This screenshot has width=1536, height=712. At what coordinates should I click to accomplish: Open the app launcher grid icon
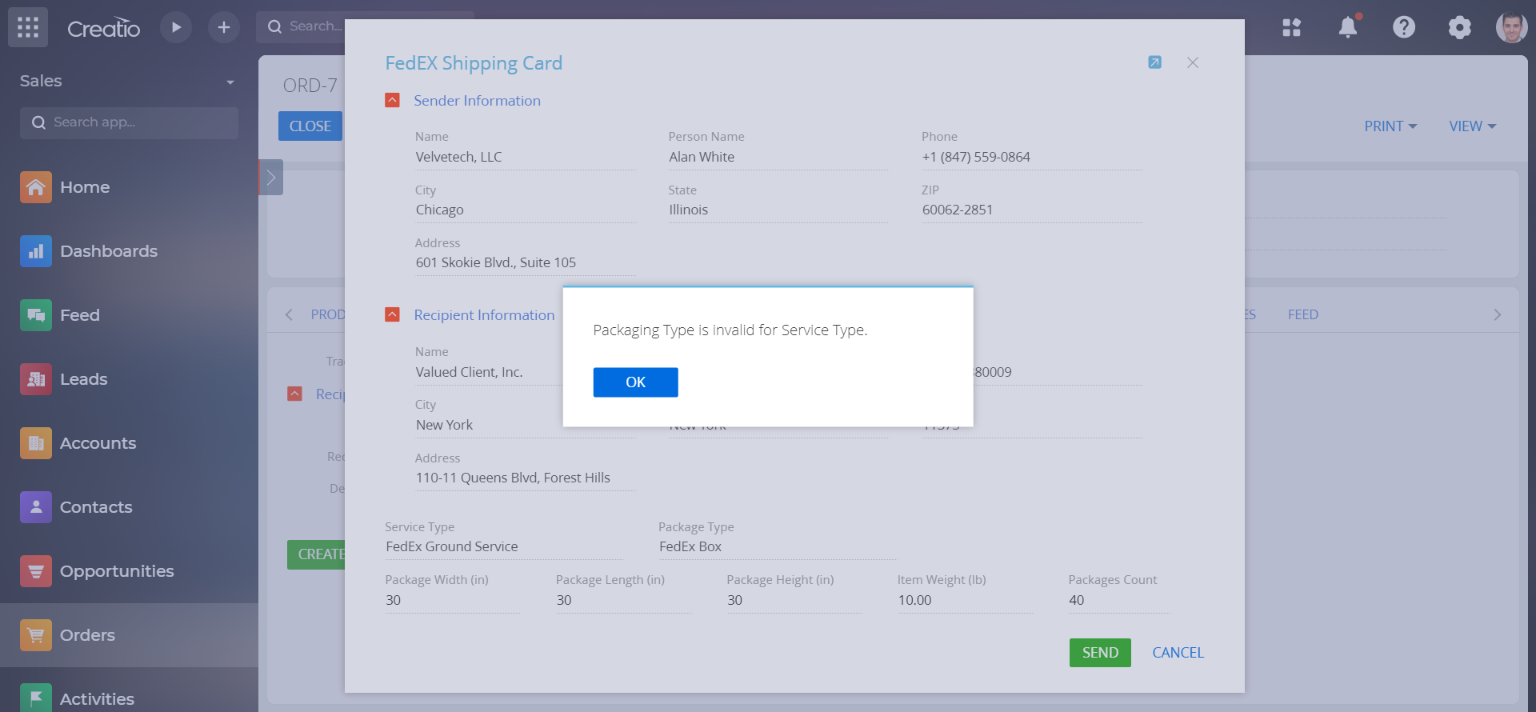pyautogui.click(x=28, y=27)
